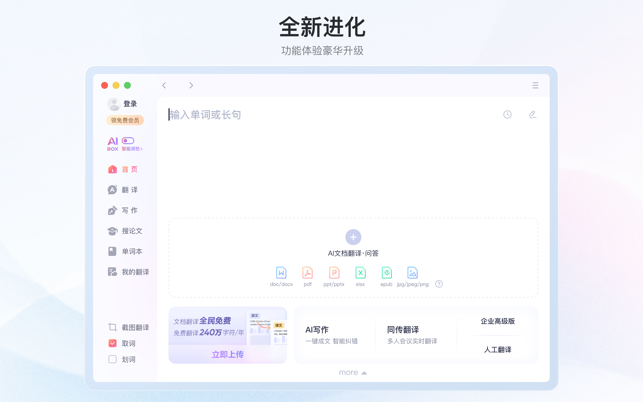Select the xlsx file type icon
643x402 pixels.
point(360,273)
